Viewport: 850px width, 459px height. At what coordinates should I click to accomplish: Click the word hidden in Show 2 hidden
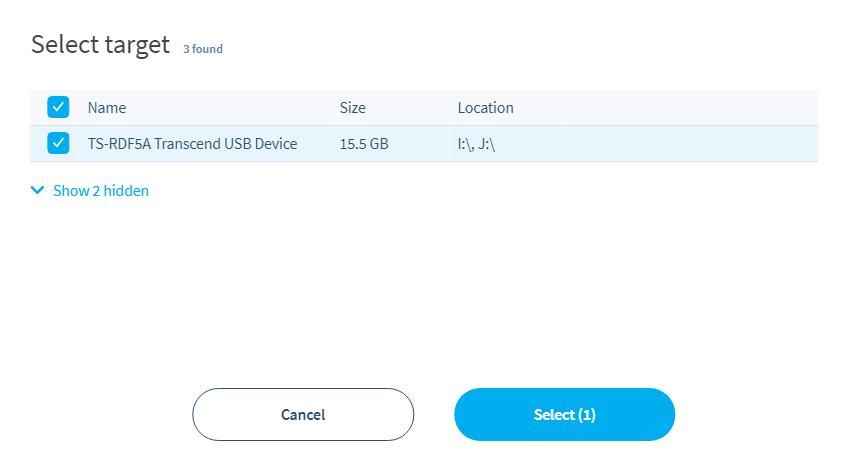tap(126, 191)
